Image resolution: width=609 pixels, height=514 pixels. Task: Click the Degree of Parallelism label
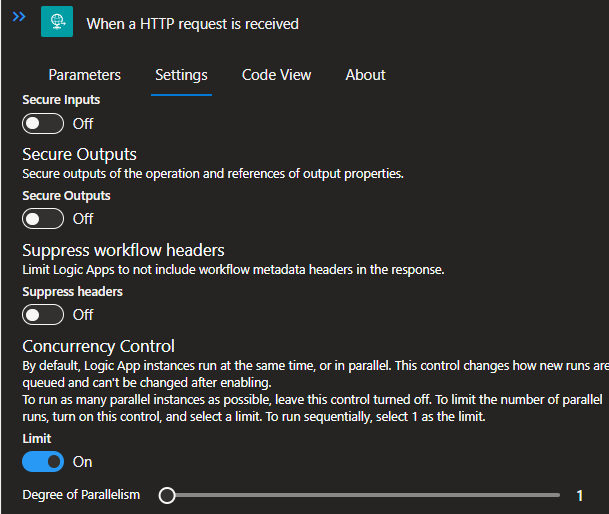(81, 495)
